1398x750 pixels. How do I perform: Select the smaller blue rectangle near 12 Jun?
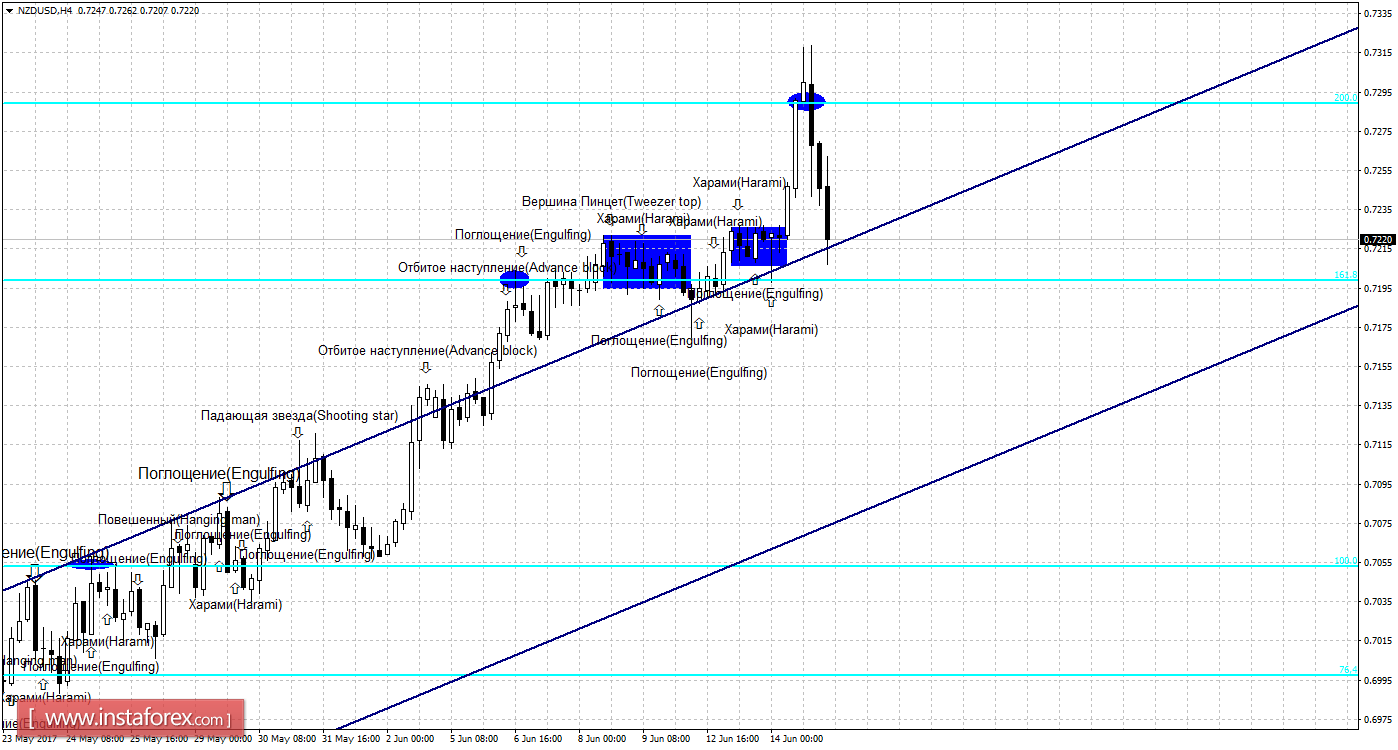[758, 246]
